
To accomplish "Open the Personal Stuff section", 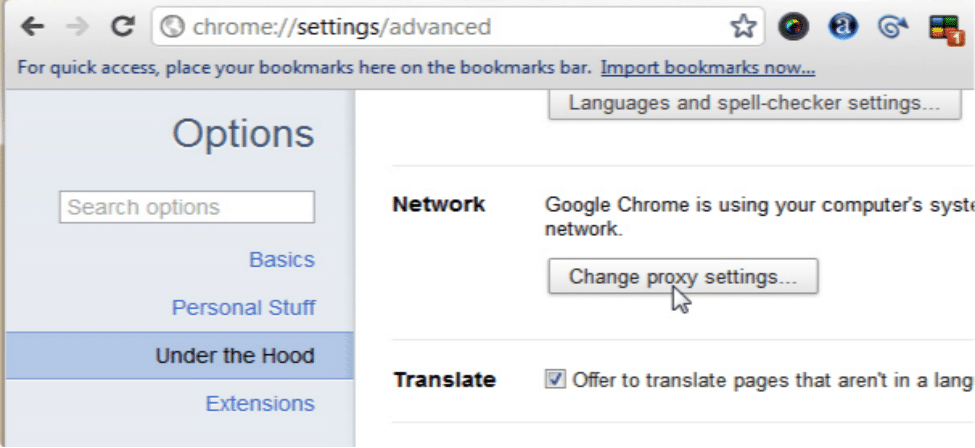I will [243, 308].
